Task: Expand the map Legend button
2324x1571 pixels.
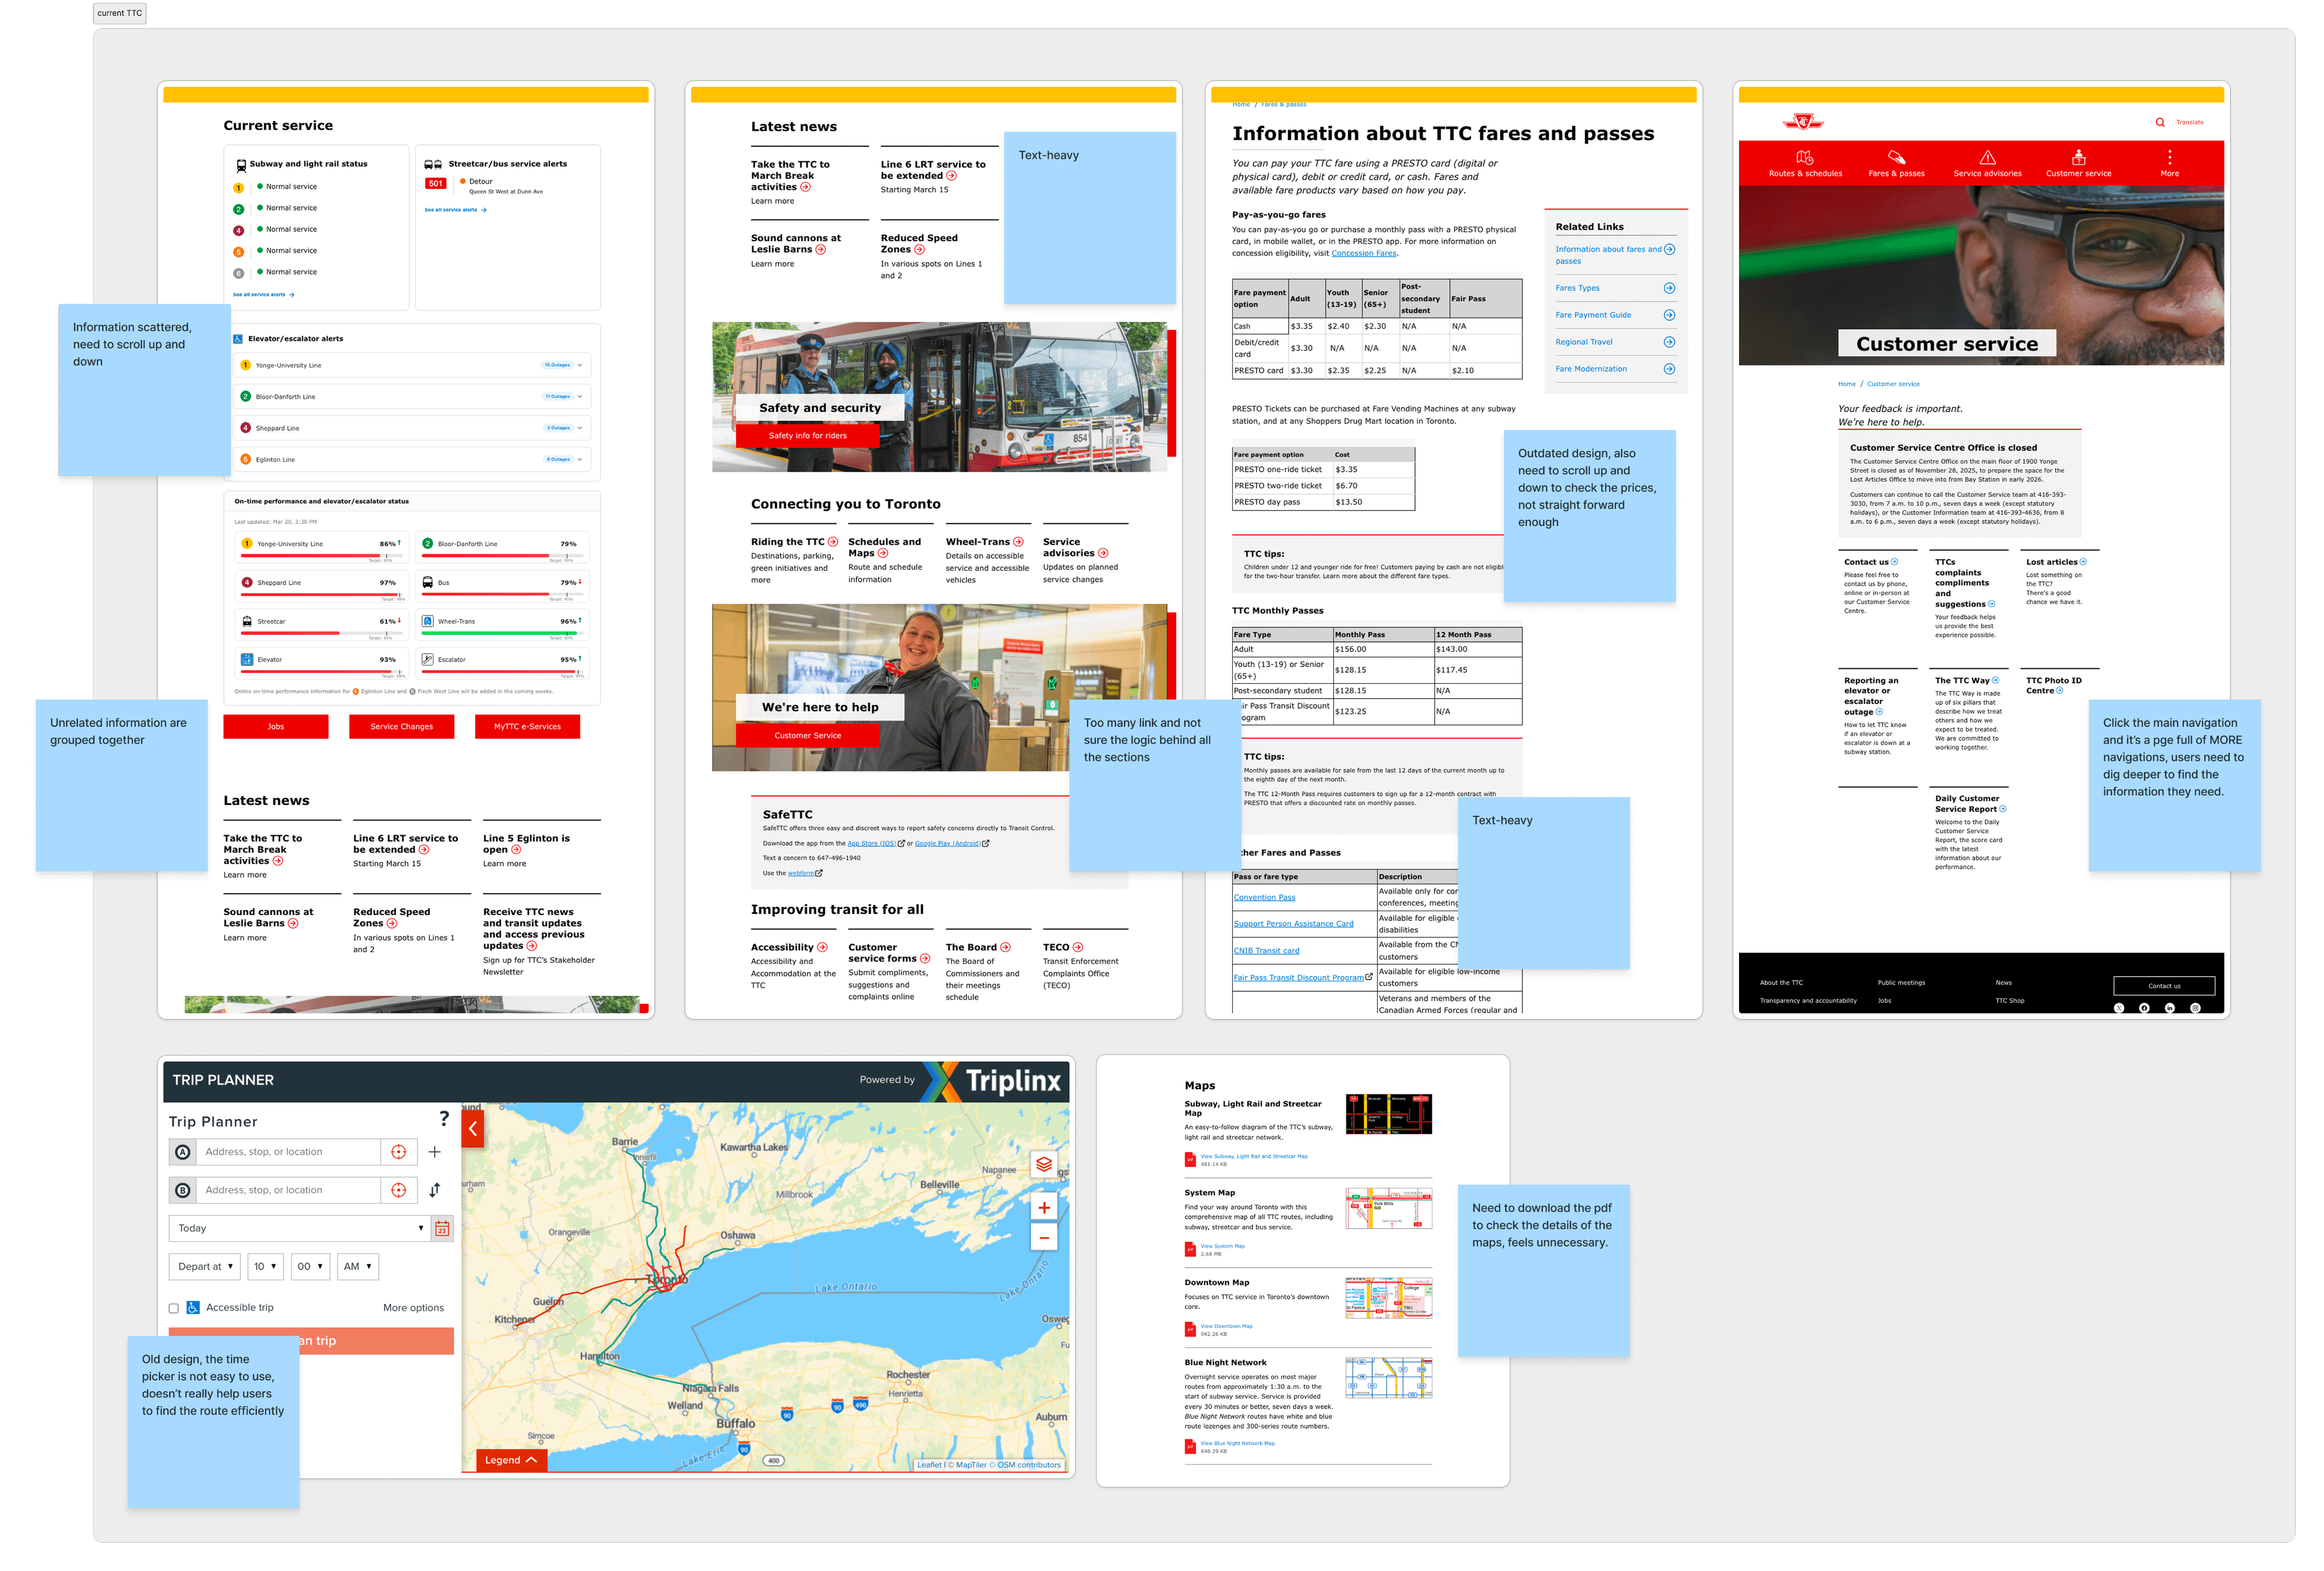Action: coord(511,1460)
